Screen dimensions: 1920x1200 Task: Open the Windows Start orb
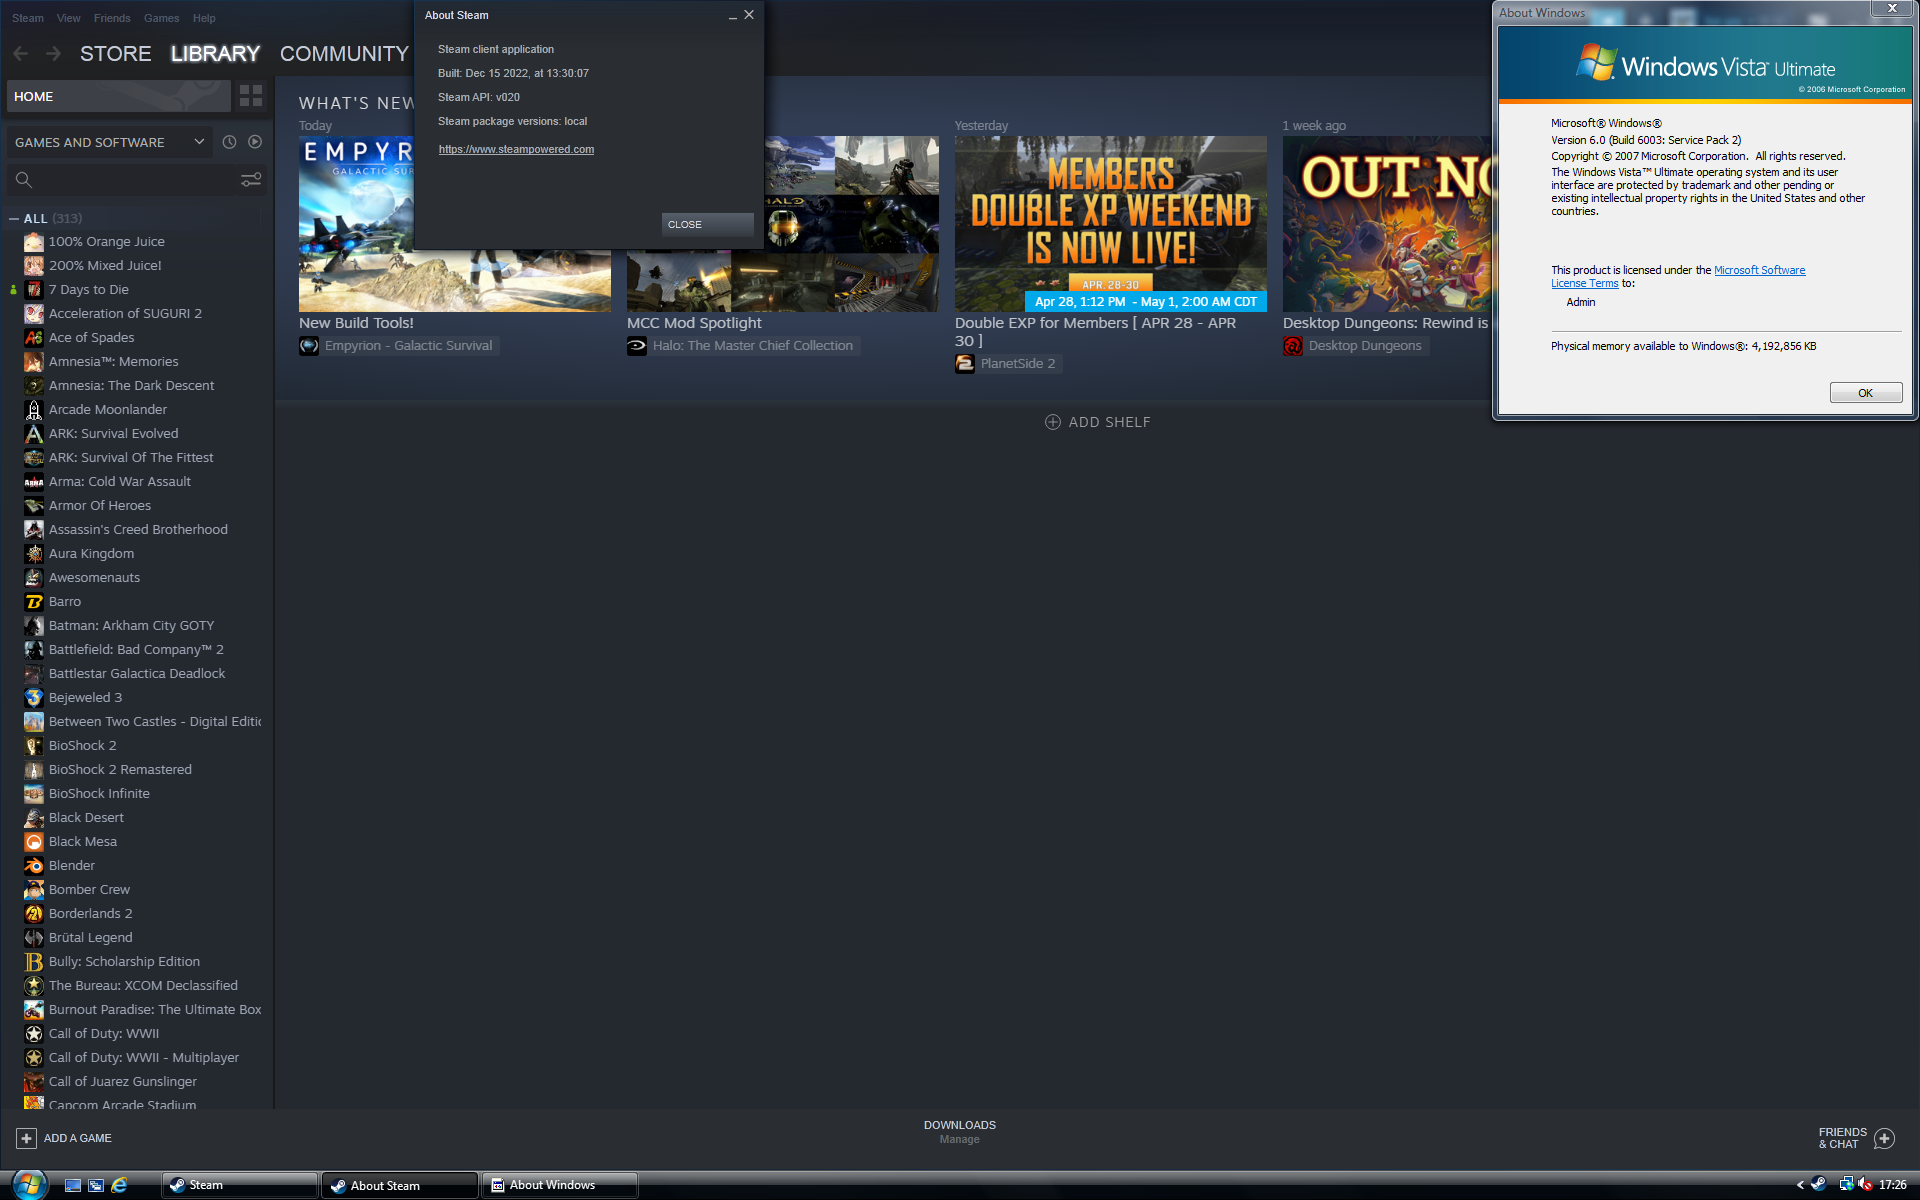pyautogui.click(x=28, y=1184)
